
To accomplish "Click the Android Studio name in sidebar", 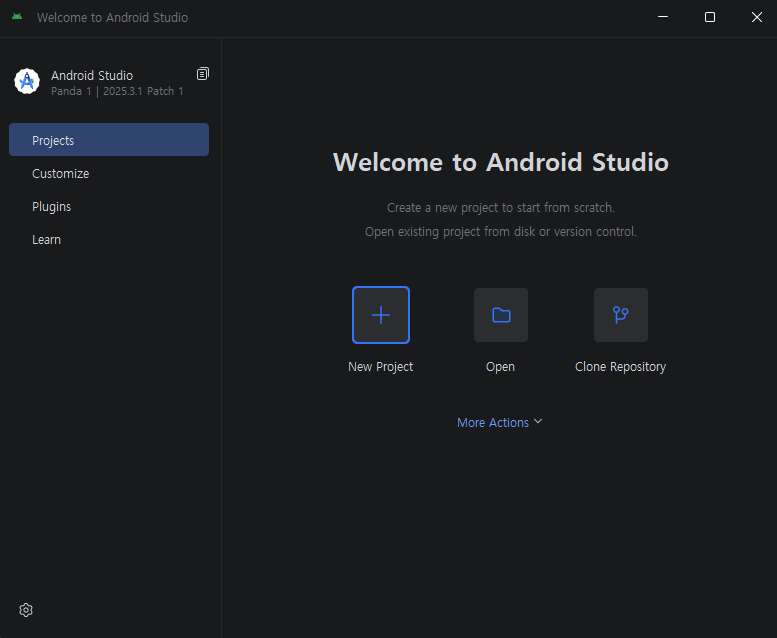I will (x=92, y=75).
